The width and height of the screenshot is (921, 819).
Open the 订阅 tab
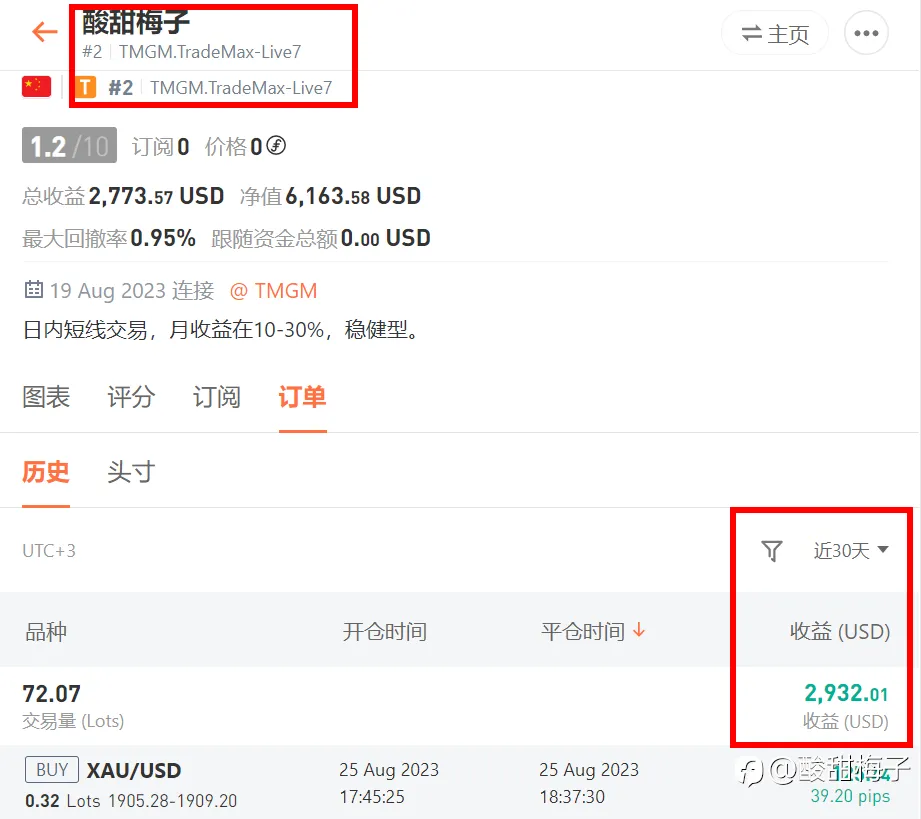(217, 397)
